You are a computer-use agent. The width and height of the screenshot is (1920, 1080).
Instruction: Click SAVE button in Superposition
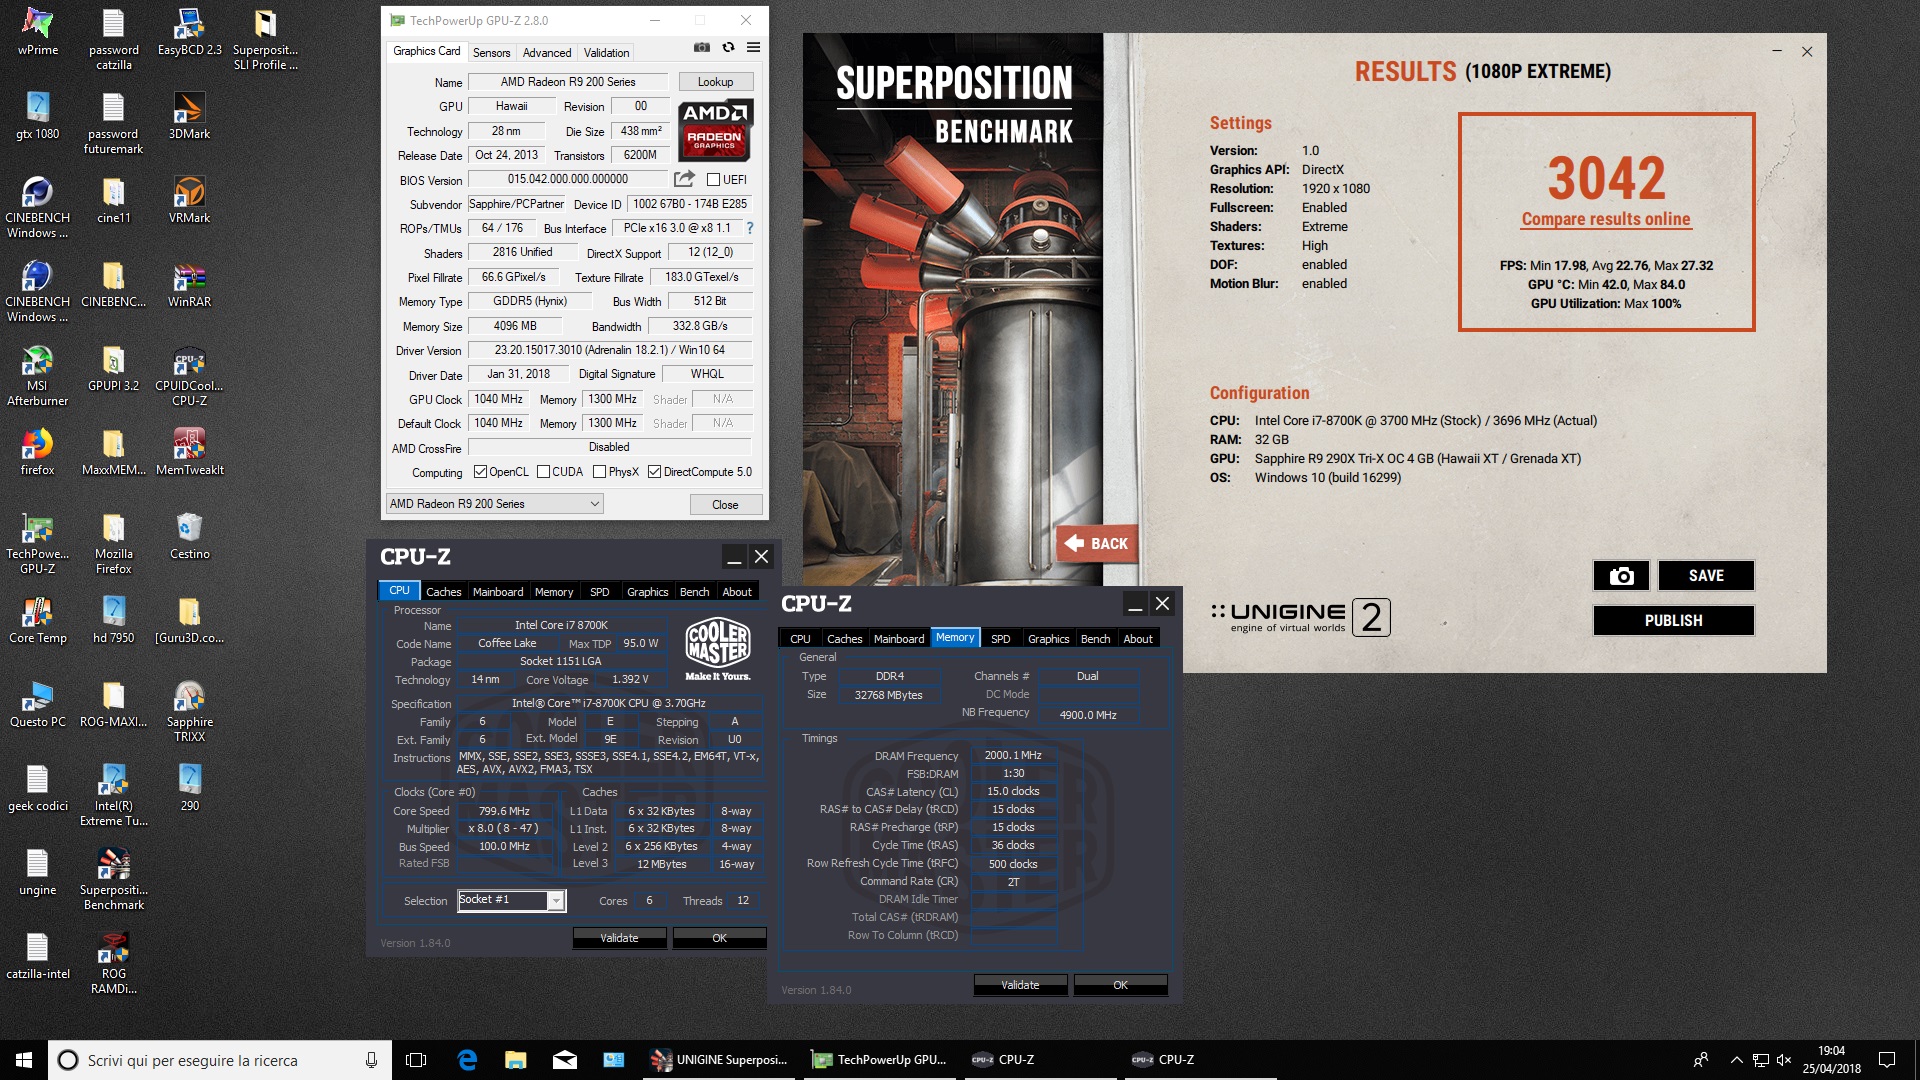[x=1706, y=575]
